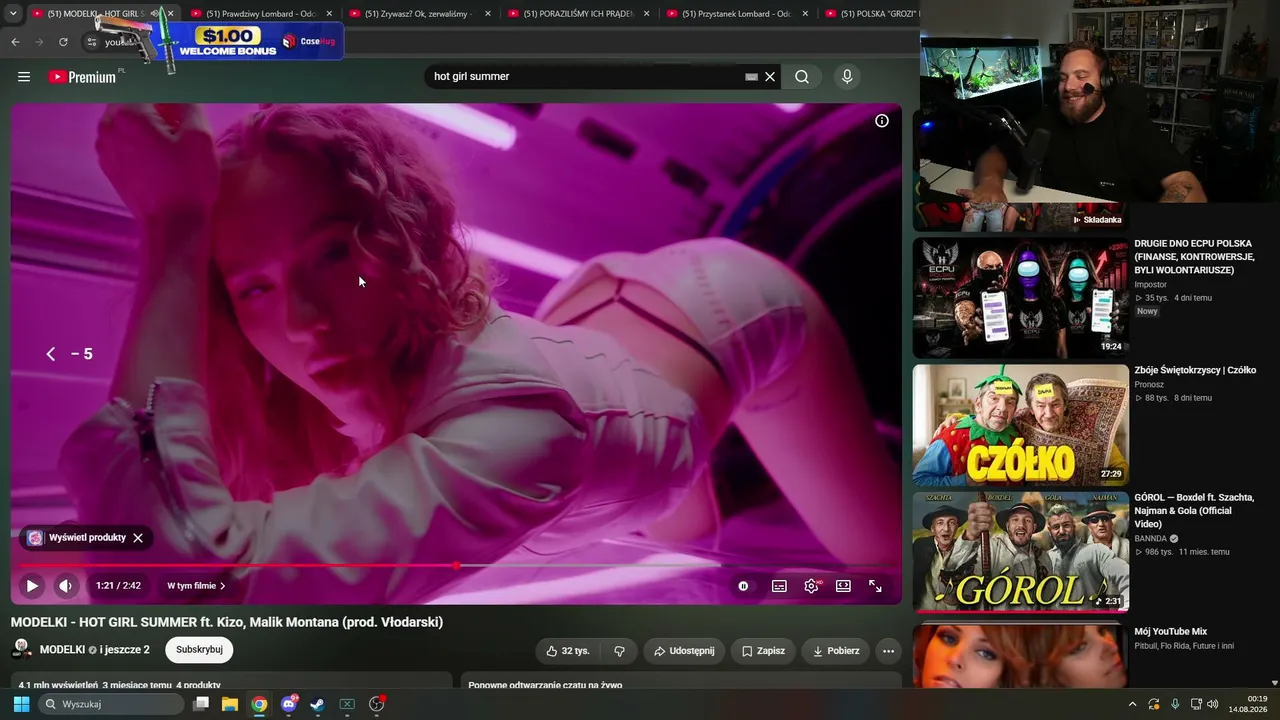Run search with the magnifier button

(x=802, y=77)
